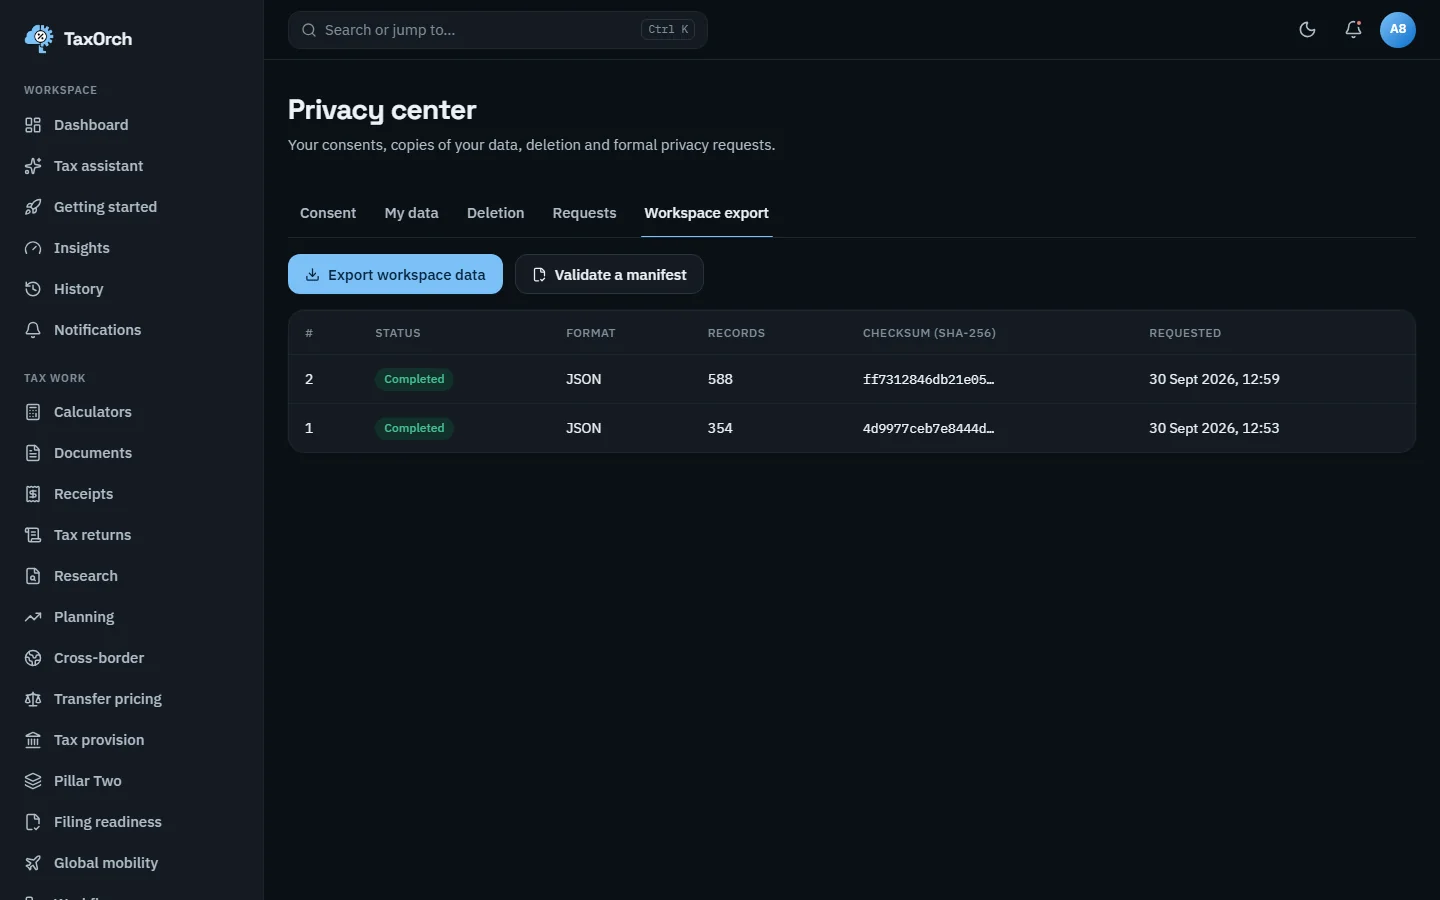
Task: Click the CHECKSUM (SHA-256) column header
Action: tap(929, 333)
